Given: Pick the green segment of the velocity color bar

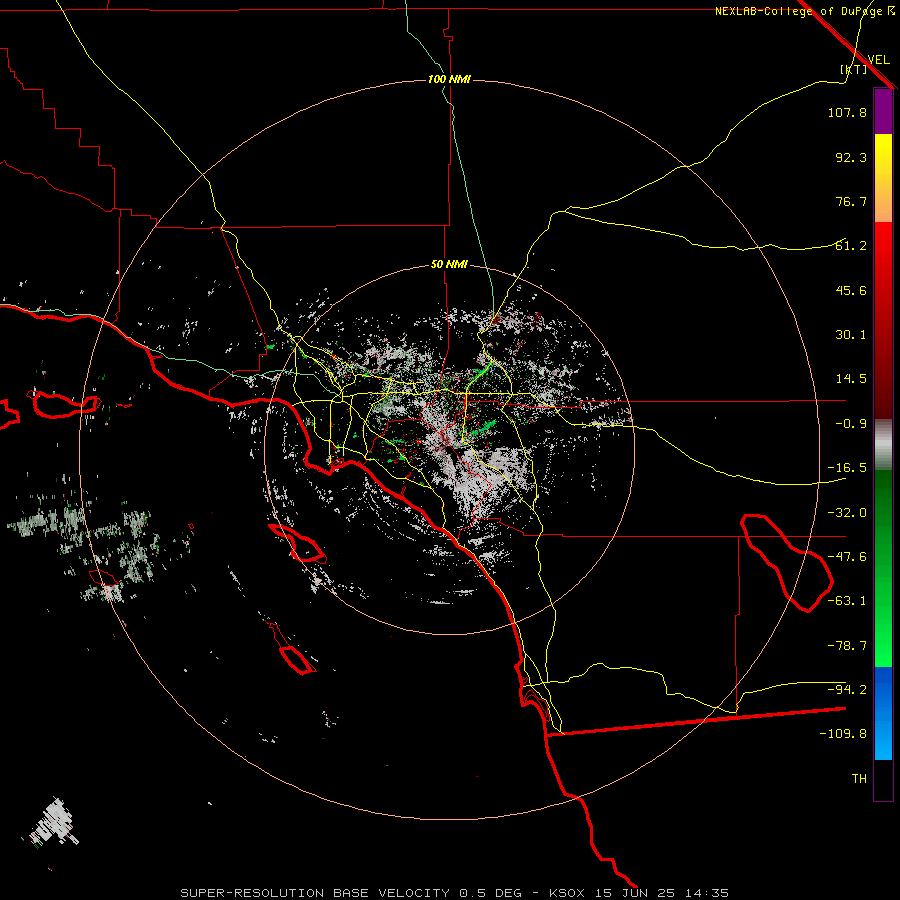Looking at the screenshot, I should tap(883, 568).
